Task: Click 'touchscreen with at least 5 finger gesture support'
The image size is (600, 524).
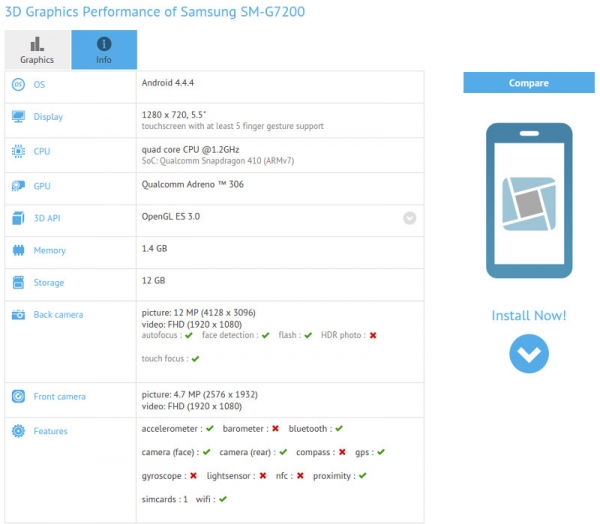Action: click(233, 126)
